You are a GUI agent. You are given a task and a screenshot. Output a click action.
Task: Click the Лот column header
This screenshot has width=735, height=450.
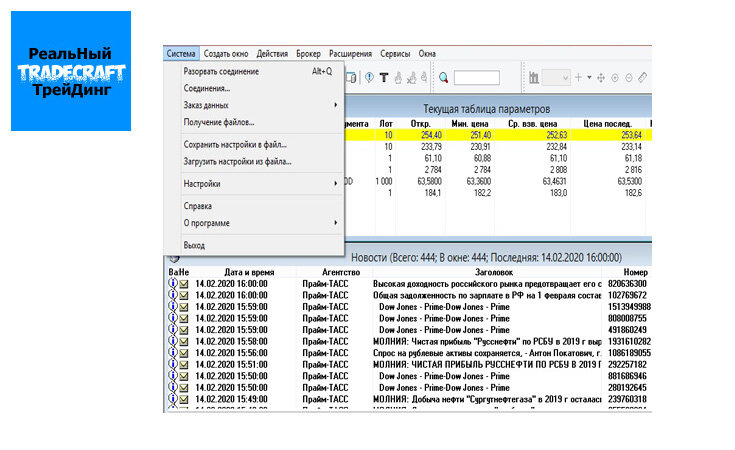point(386,124)
